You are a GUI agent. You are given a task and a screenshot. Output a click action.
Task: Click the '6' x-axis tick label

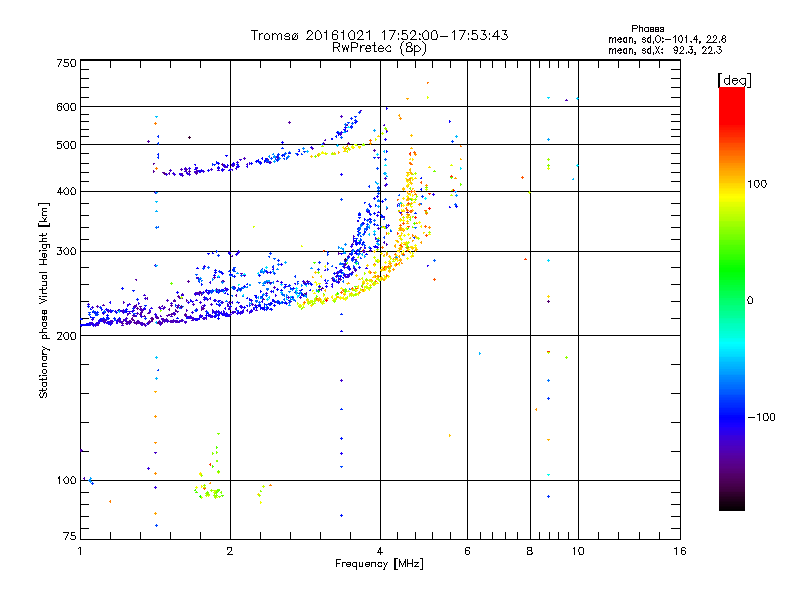pyautogui.click(x=467, y=551)
